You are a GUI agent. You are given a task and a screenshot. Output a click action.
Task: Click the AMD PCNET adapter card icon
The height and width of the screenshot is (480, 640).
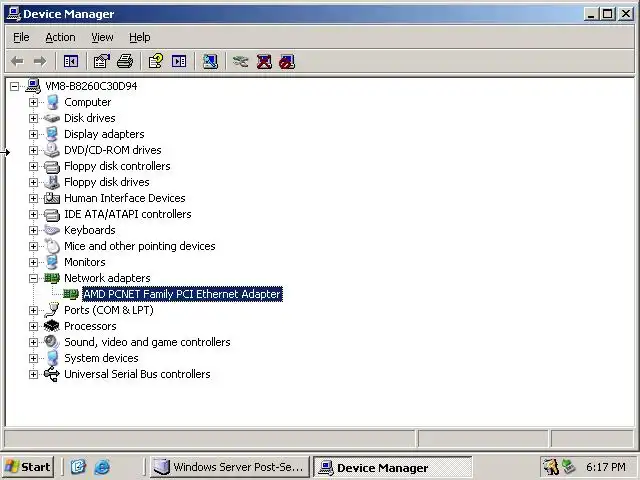coord(71,294)
